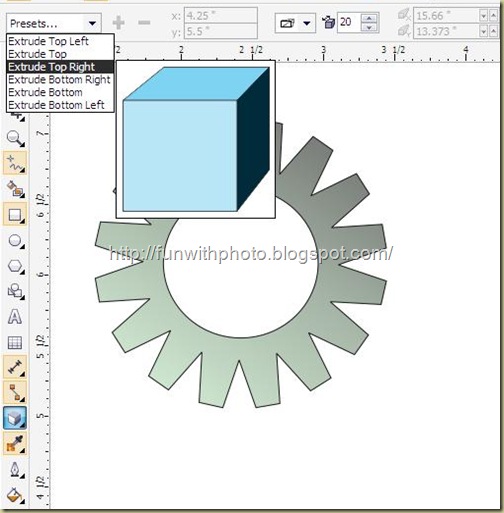
Task: Select the Fill bucket tool
Action: (15, 495)
